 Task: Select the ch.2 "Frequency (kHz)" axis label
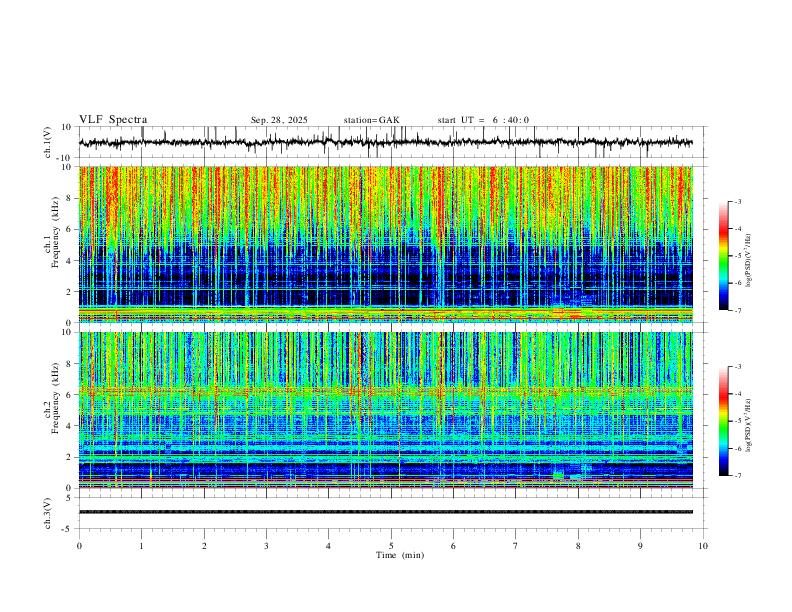[55, 398]
